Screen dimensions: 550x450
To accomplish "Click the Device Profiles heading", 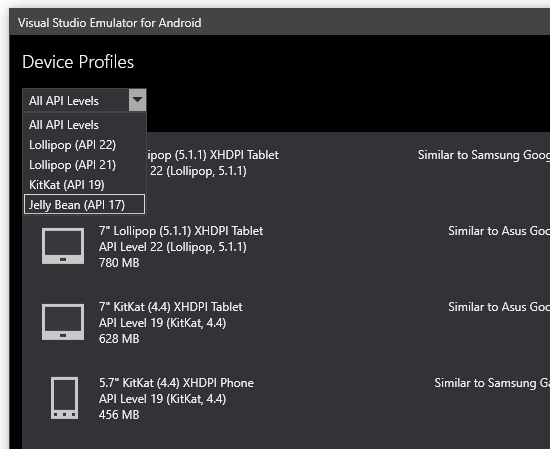I will click(x=78, y=62).
